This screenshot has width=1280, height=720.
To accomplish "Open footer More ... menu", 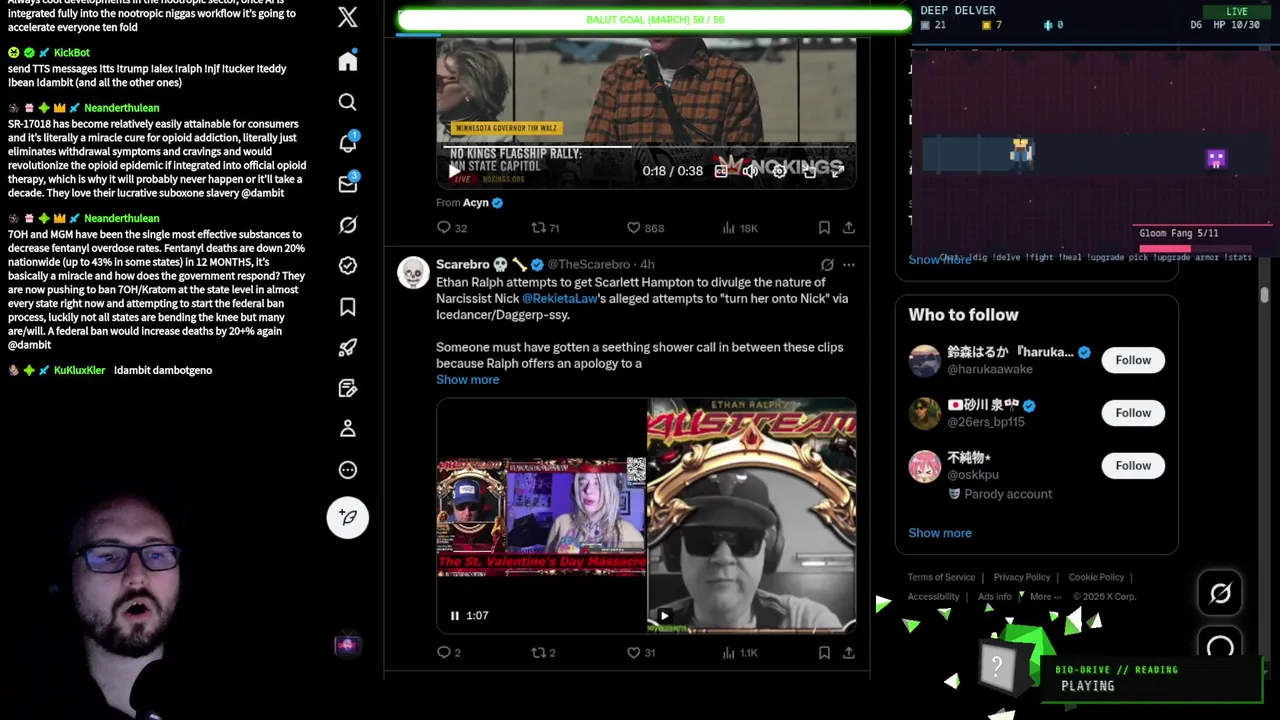I will [x=1046, y=597].
